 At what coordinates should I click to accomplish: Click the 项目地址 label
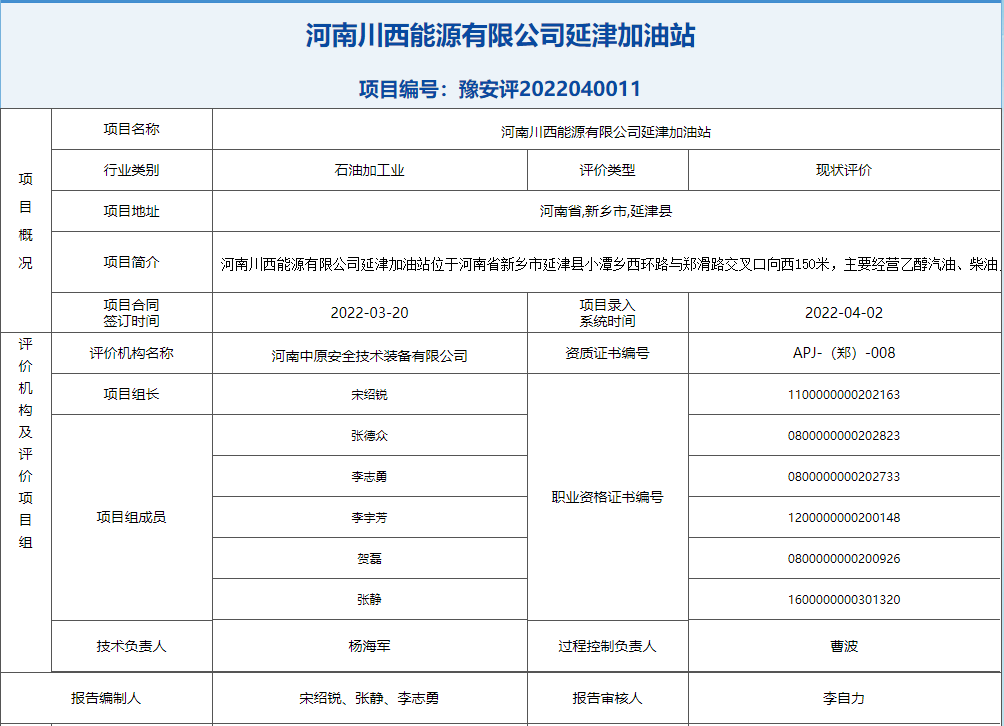[131, 211]
